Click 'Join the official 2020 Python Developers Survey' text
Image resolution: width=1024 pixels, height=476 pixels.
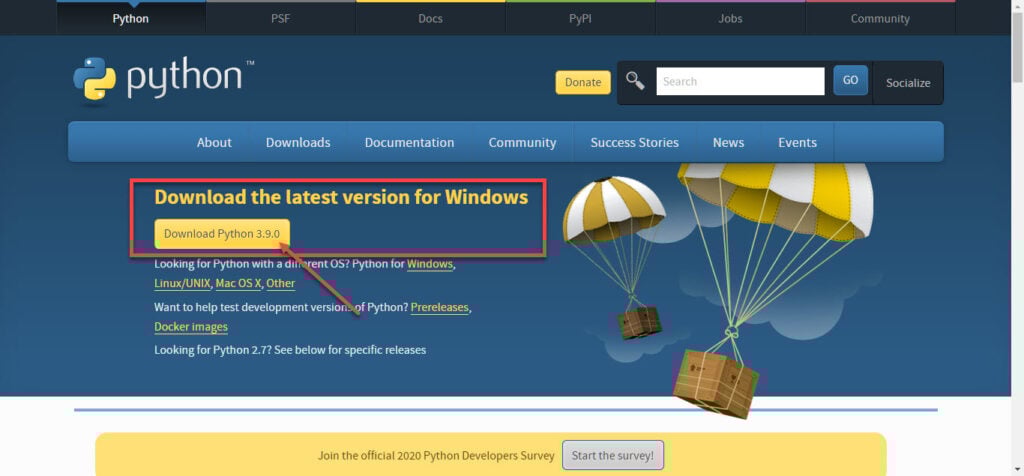tap(436, 456)
